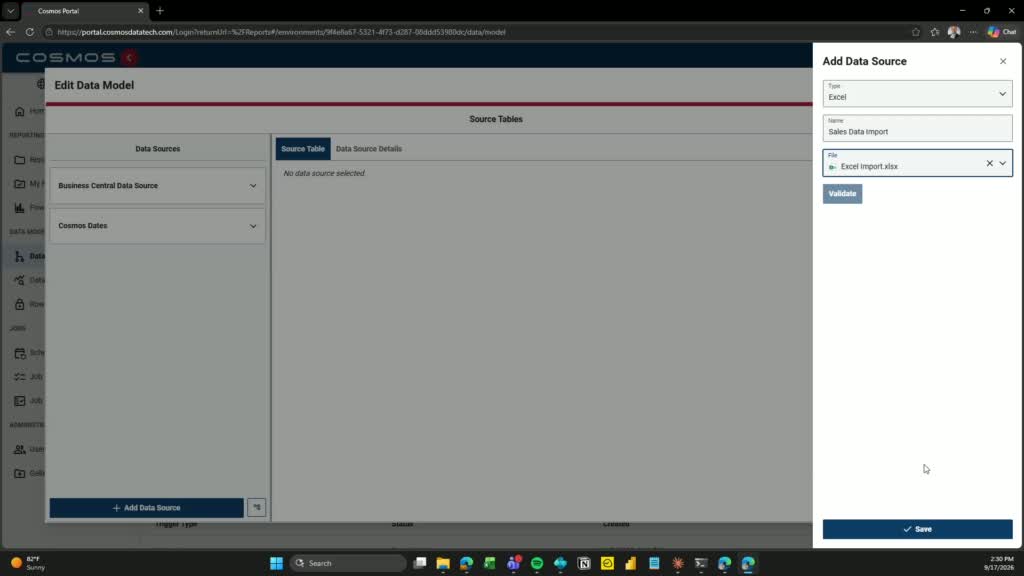Viewport: 1024px width, 576px height.
Task: Bookmark this page with the star icon
Action: click(916, 32)
